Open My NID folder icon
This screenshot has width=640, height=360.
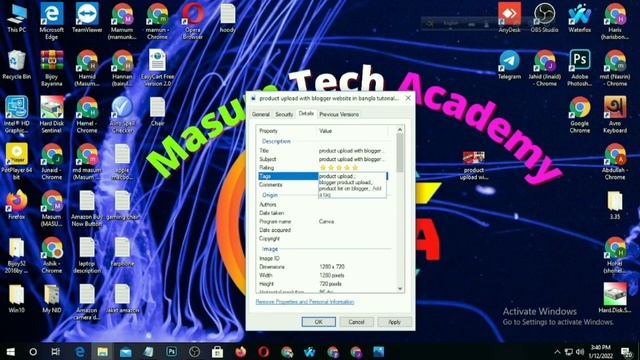pos(51,299)
